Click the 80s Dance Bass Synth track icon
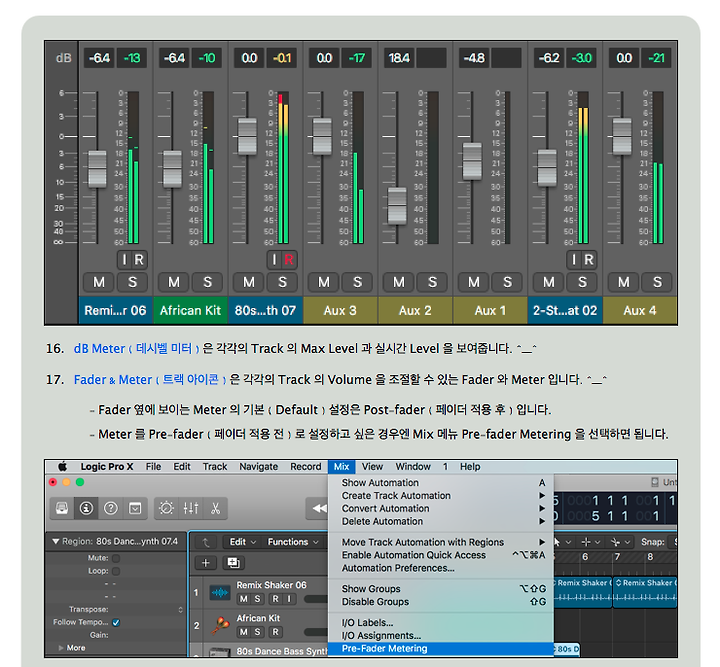Viewport: 720px width, 667px height. tap(220, 652)
